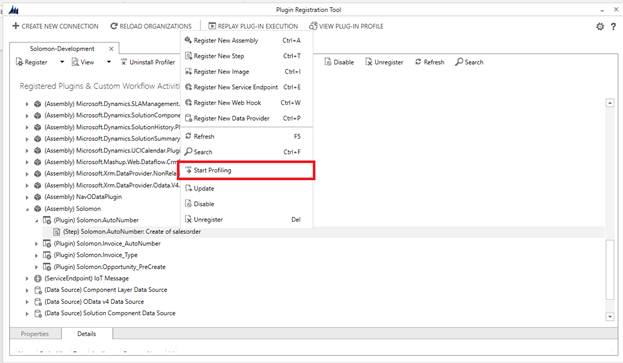
Task: Choose Disable in the context menu
Action: tap(246, 204)
